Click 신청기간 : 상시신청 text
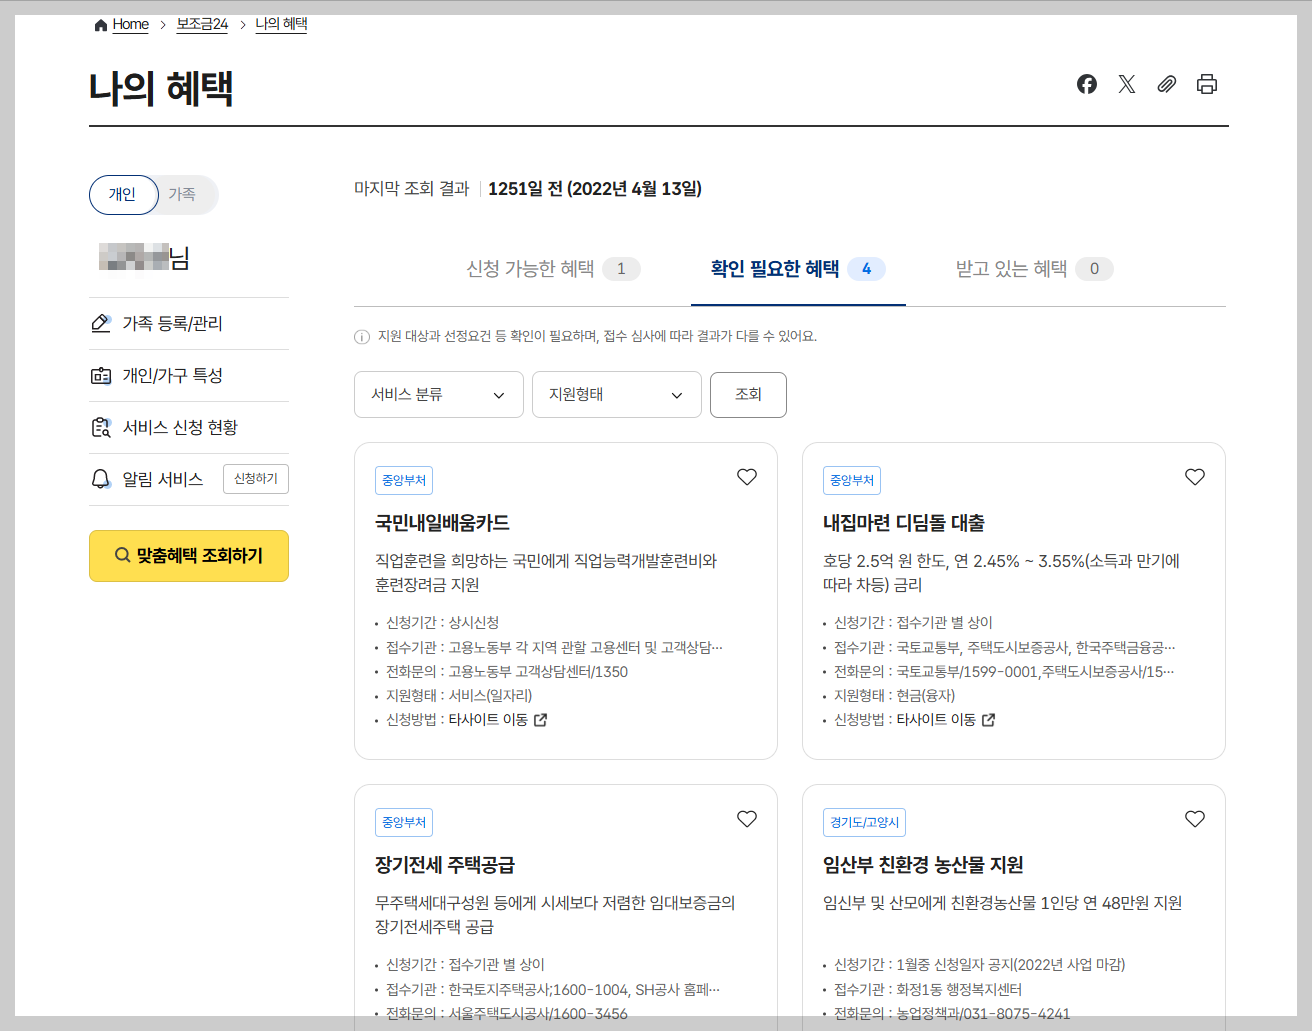 point(443,623)
